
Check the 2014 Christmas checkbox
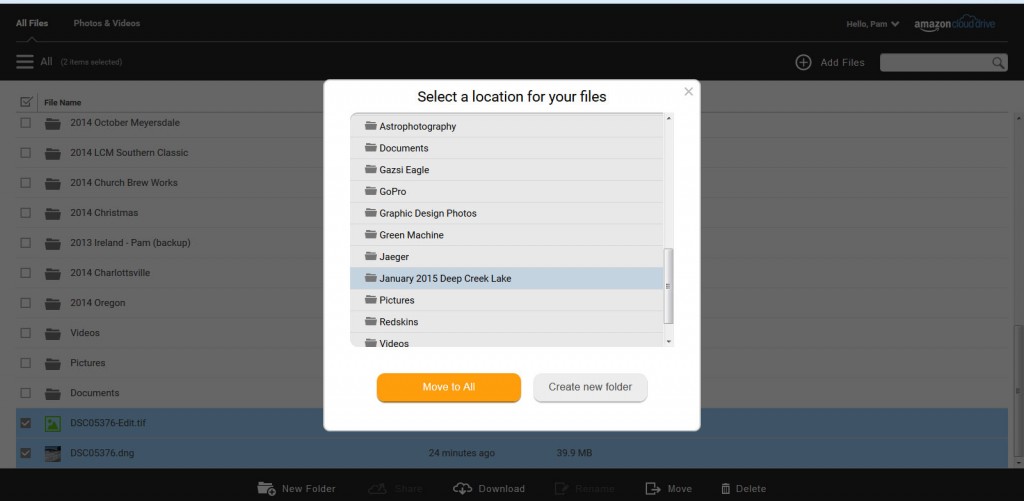[25, 213]
